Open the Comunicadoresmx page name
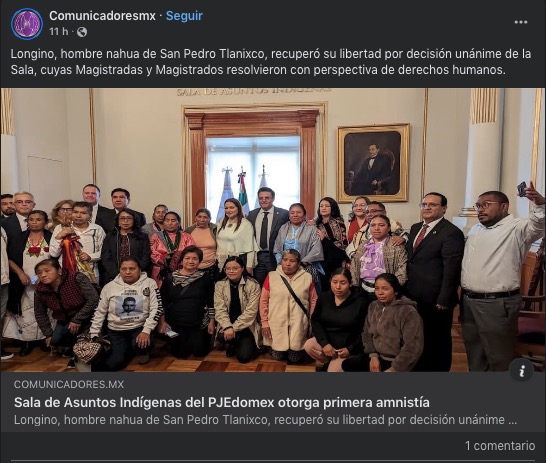The height and width of the screenshot is (463, 546). [102, 16]
